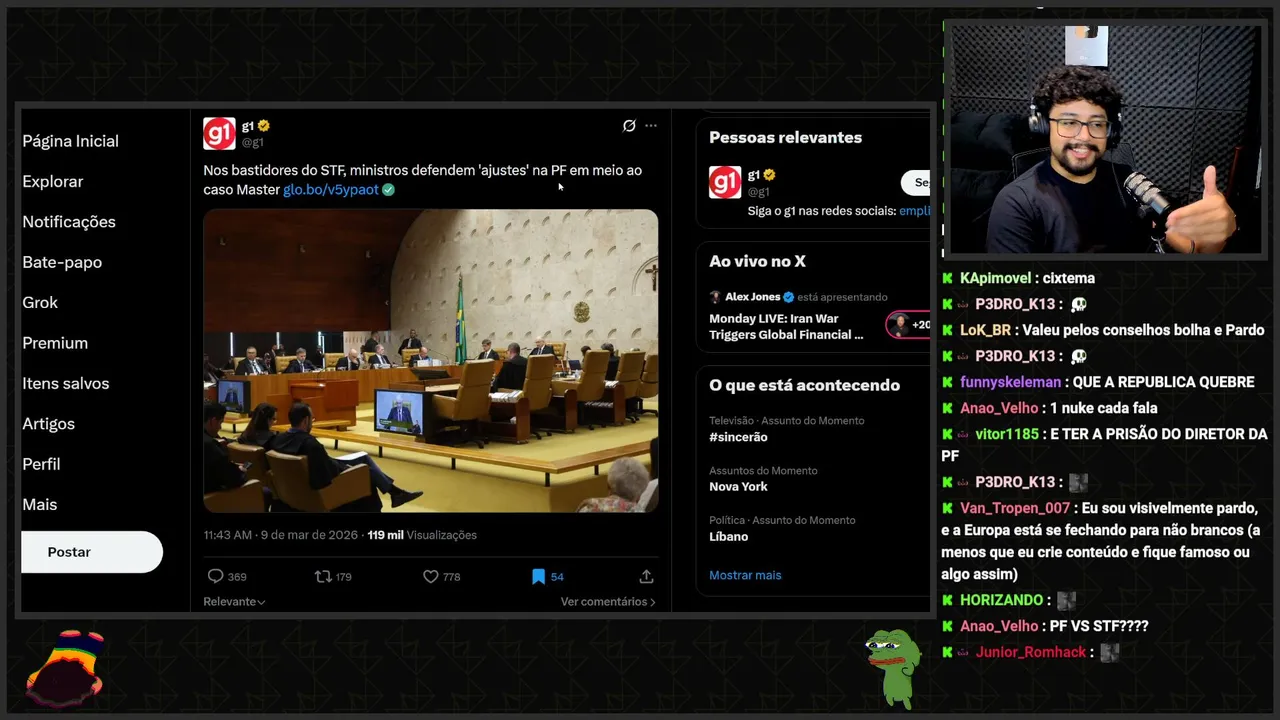Screen dimensions: 1280x720
Task: Open the @g1 handle under post author
Action: 252,143
